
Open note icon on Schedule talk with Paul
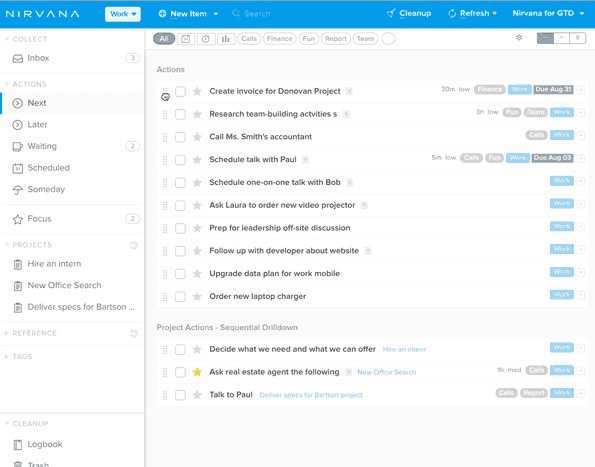305,160
